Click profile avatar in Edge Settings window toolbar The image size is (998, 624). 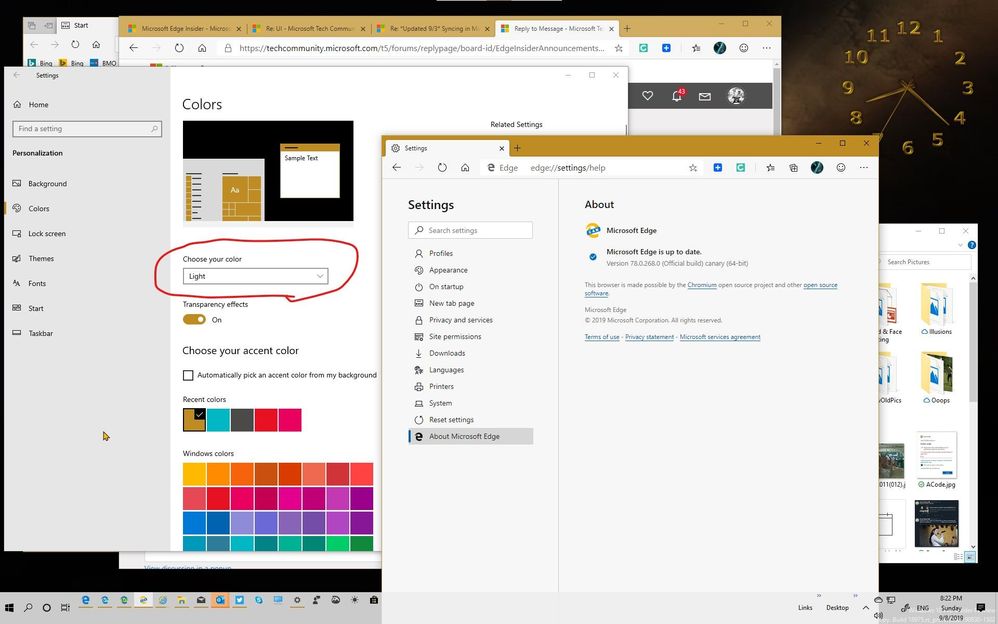tap(817, 167)
